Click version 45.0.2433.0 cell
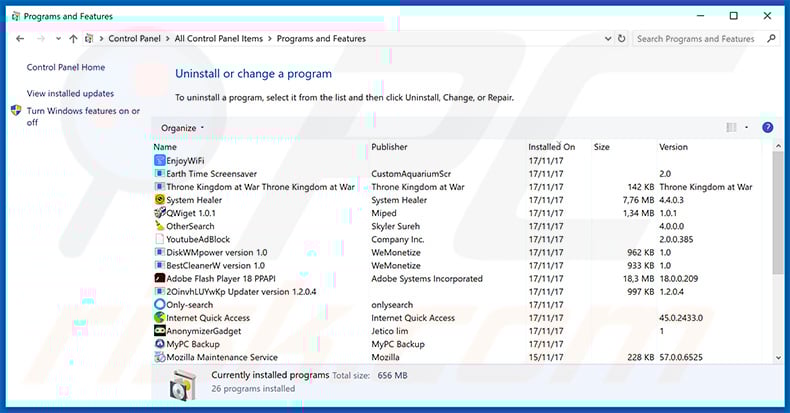Screen dimensions: 790x413 (x=681, y=318)
